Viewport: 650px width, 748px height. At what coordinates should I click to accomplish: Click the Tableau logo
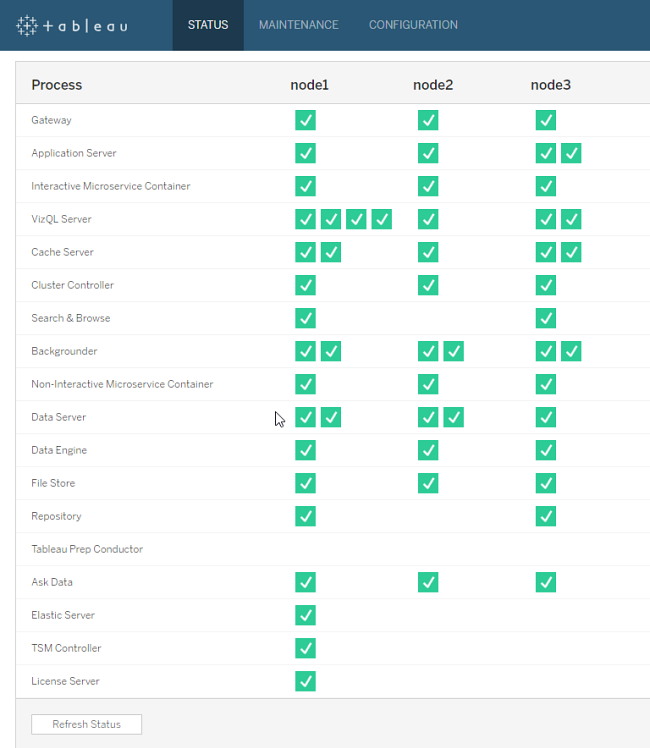click(x=72, y=25)
